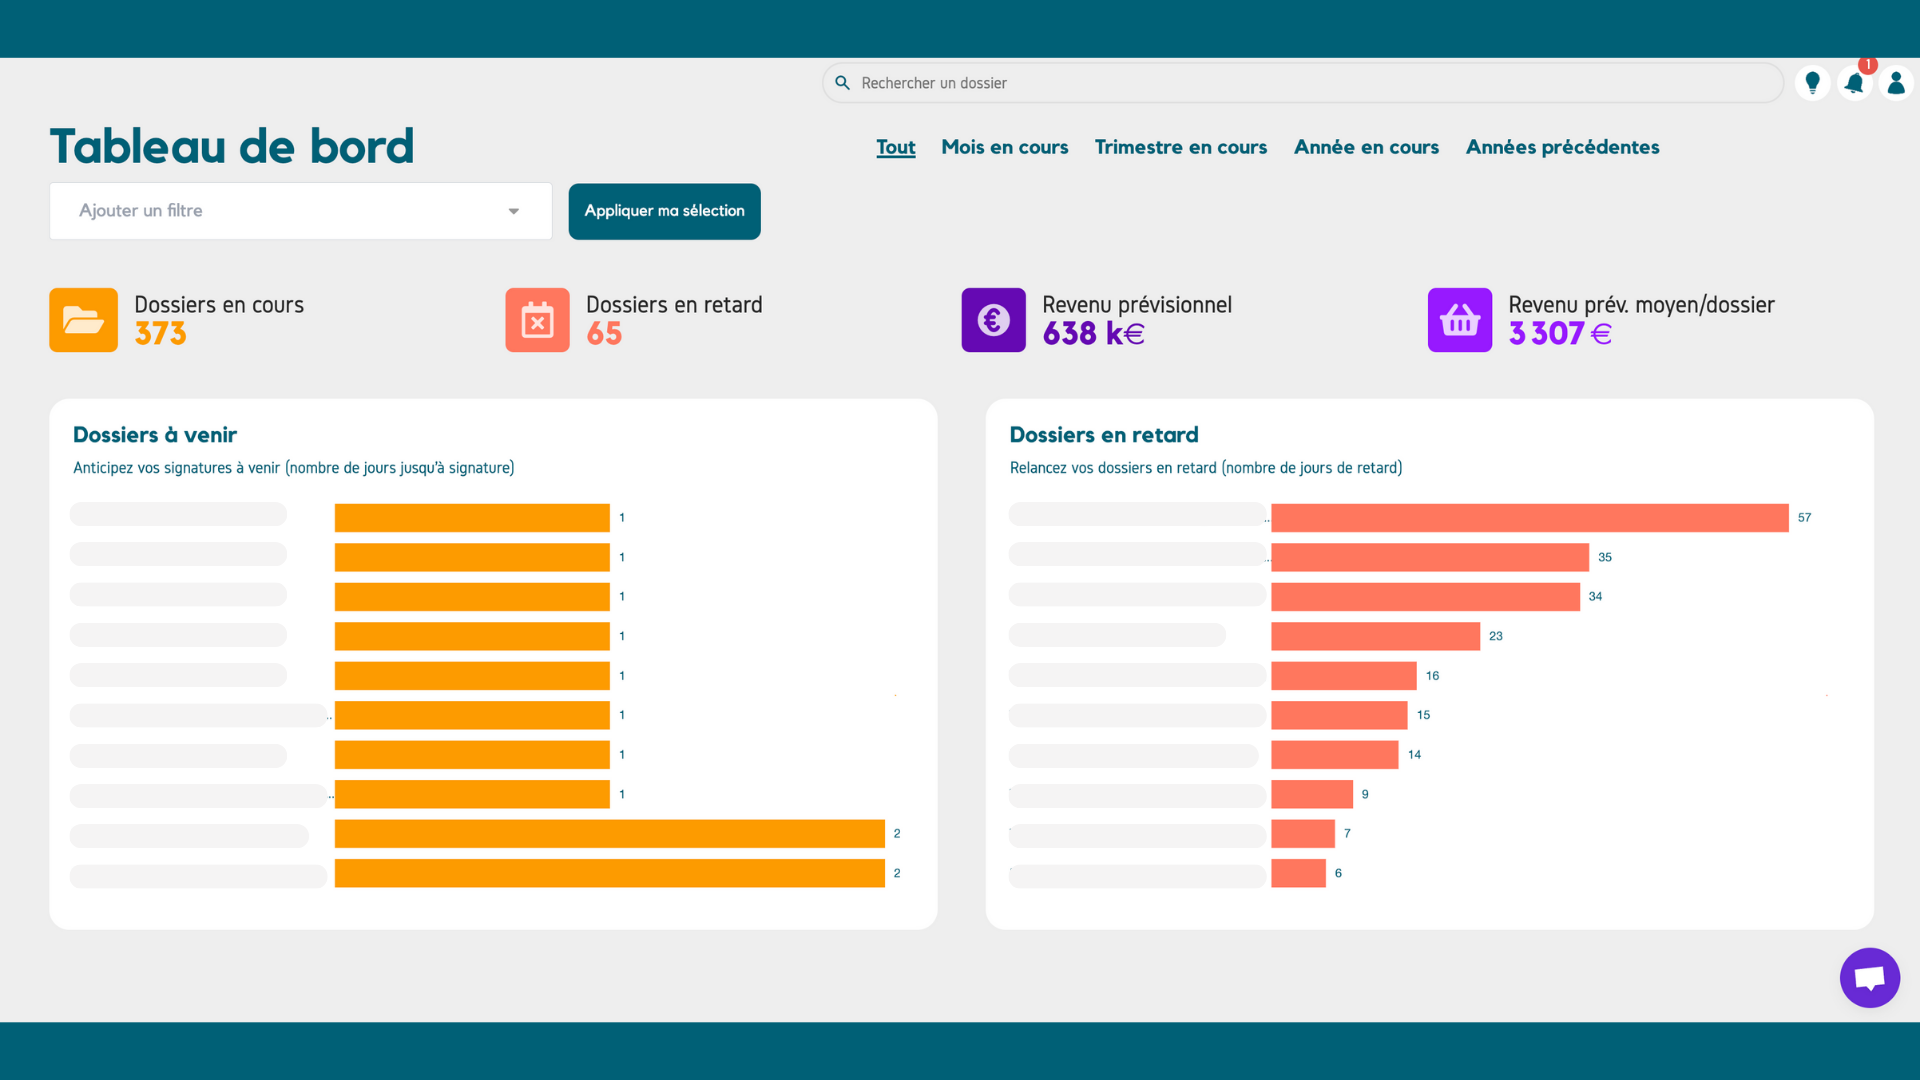Open the user profile icon
1920x1080 pixels.
pos(1896,83)
